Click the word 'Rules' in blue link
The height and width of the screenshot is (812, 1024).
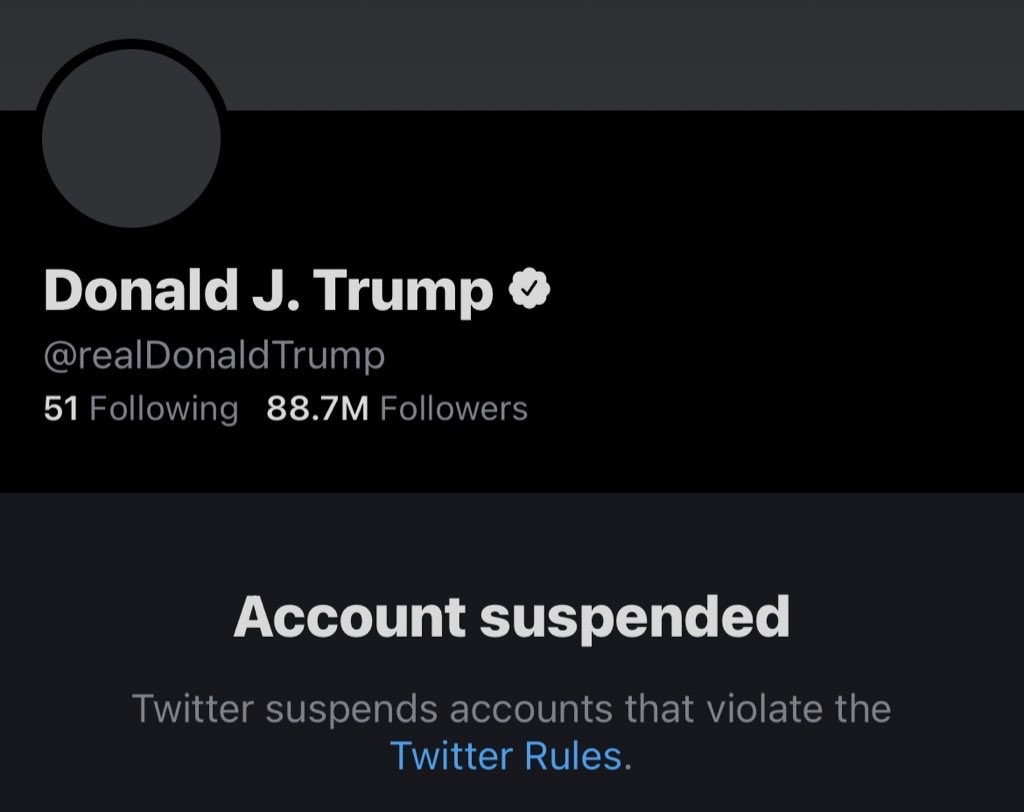(x=573, y=756)
